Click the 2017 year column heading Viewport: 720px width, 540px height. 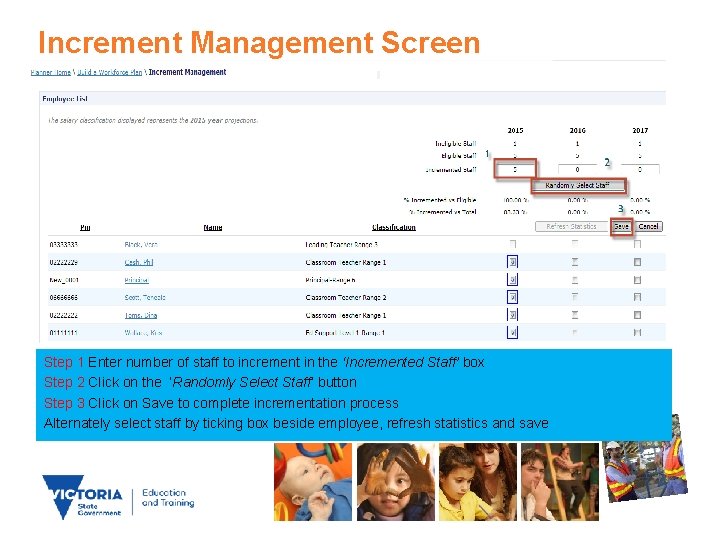tap(640, 130)
